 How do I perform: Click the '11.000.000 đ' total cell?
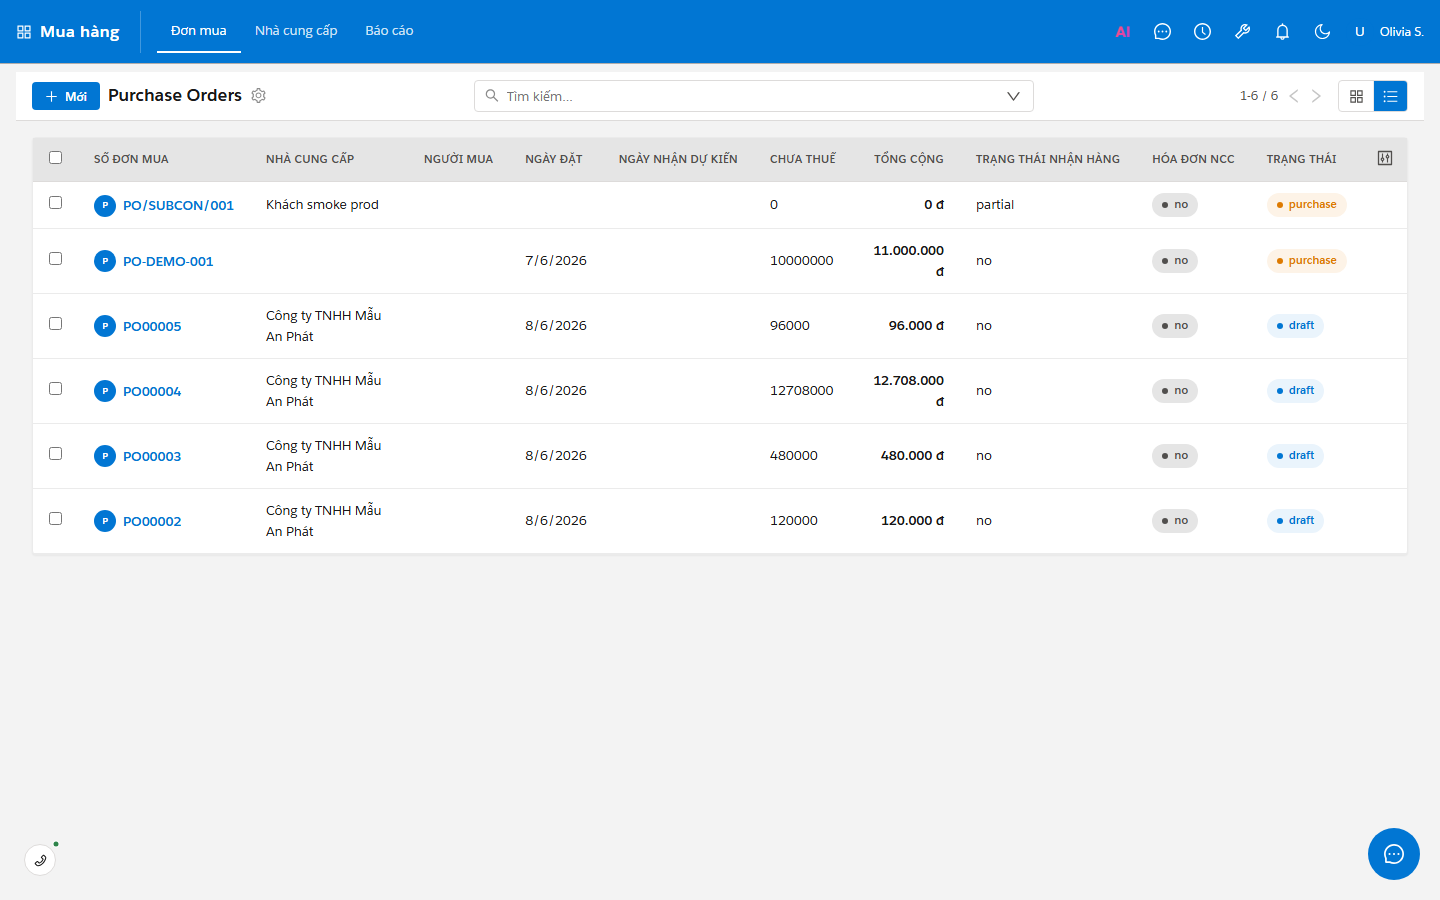[909, 261]
